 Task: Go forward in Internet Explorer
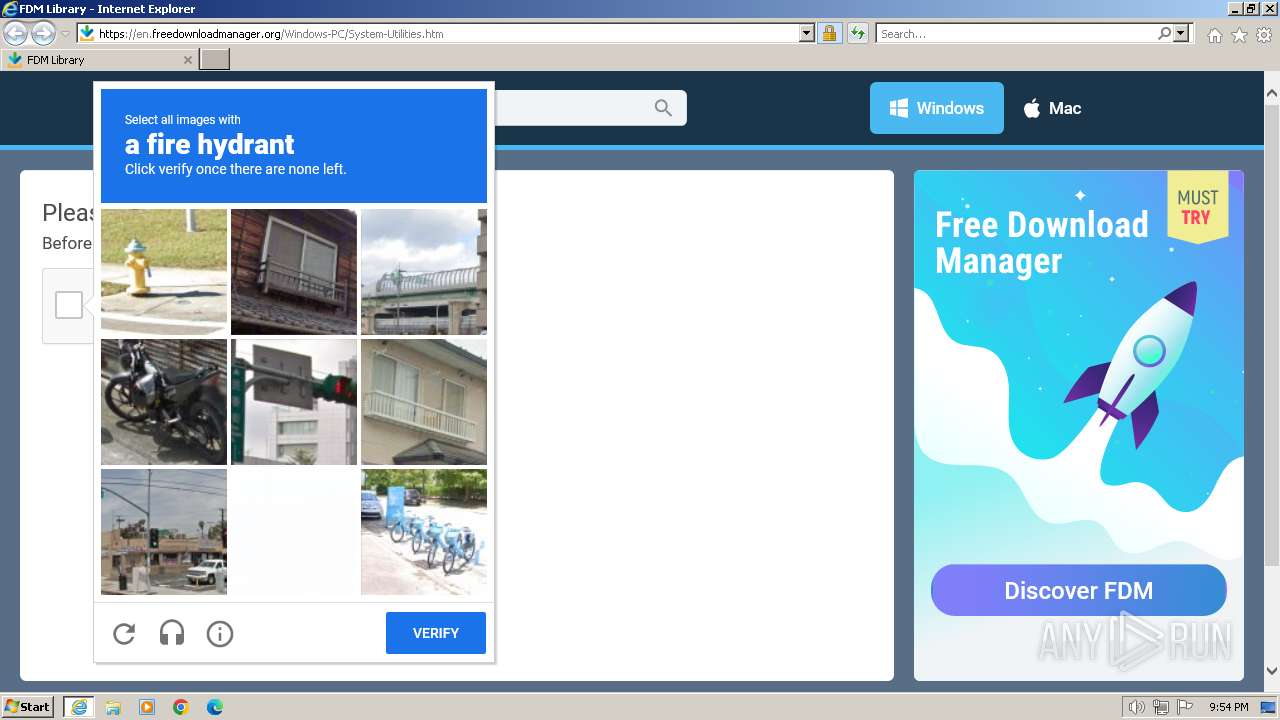pos(43,33)
